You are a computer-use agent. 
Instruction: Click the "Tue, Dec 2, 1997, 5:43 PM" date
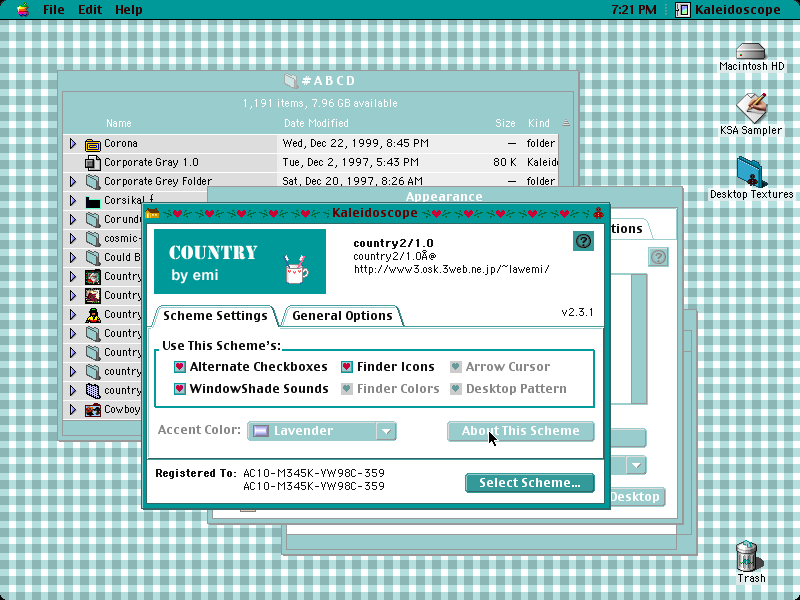point(351,163)
